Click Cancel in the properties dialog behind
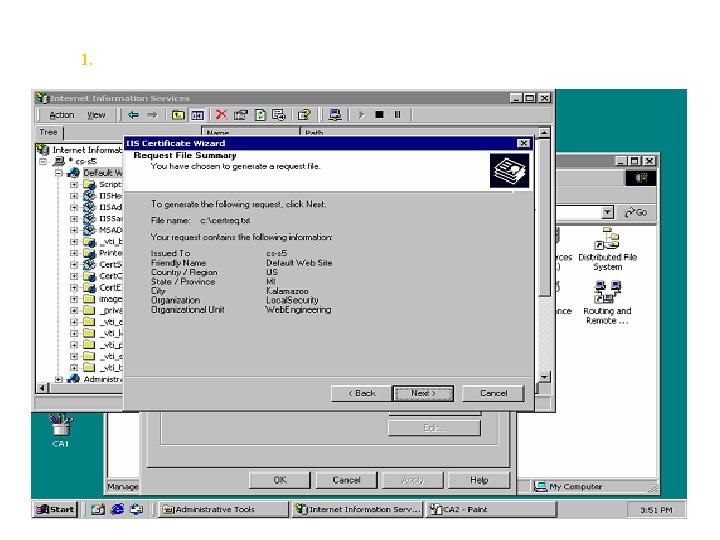 pyautogui.click(x=346, y=480)
